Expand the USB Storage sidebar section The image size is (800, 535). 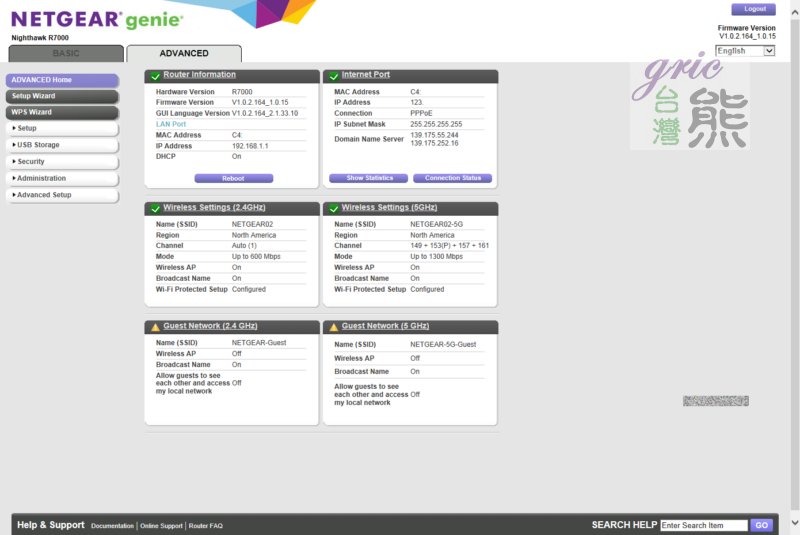pos(62,145)
